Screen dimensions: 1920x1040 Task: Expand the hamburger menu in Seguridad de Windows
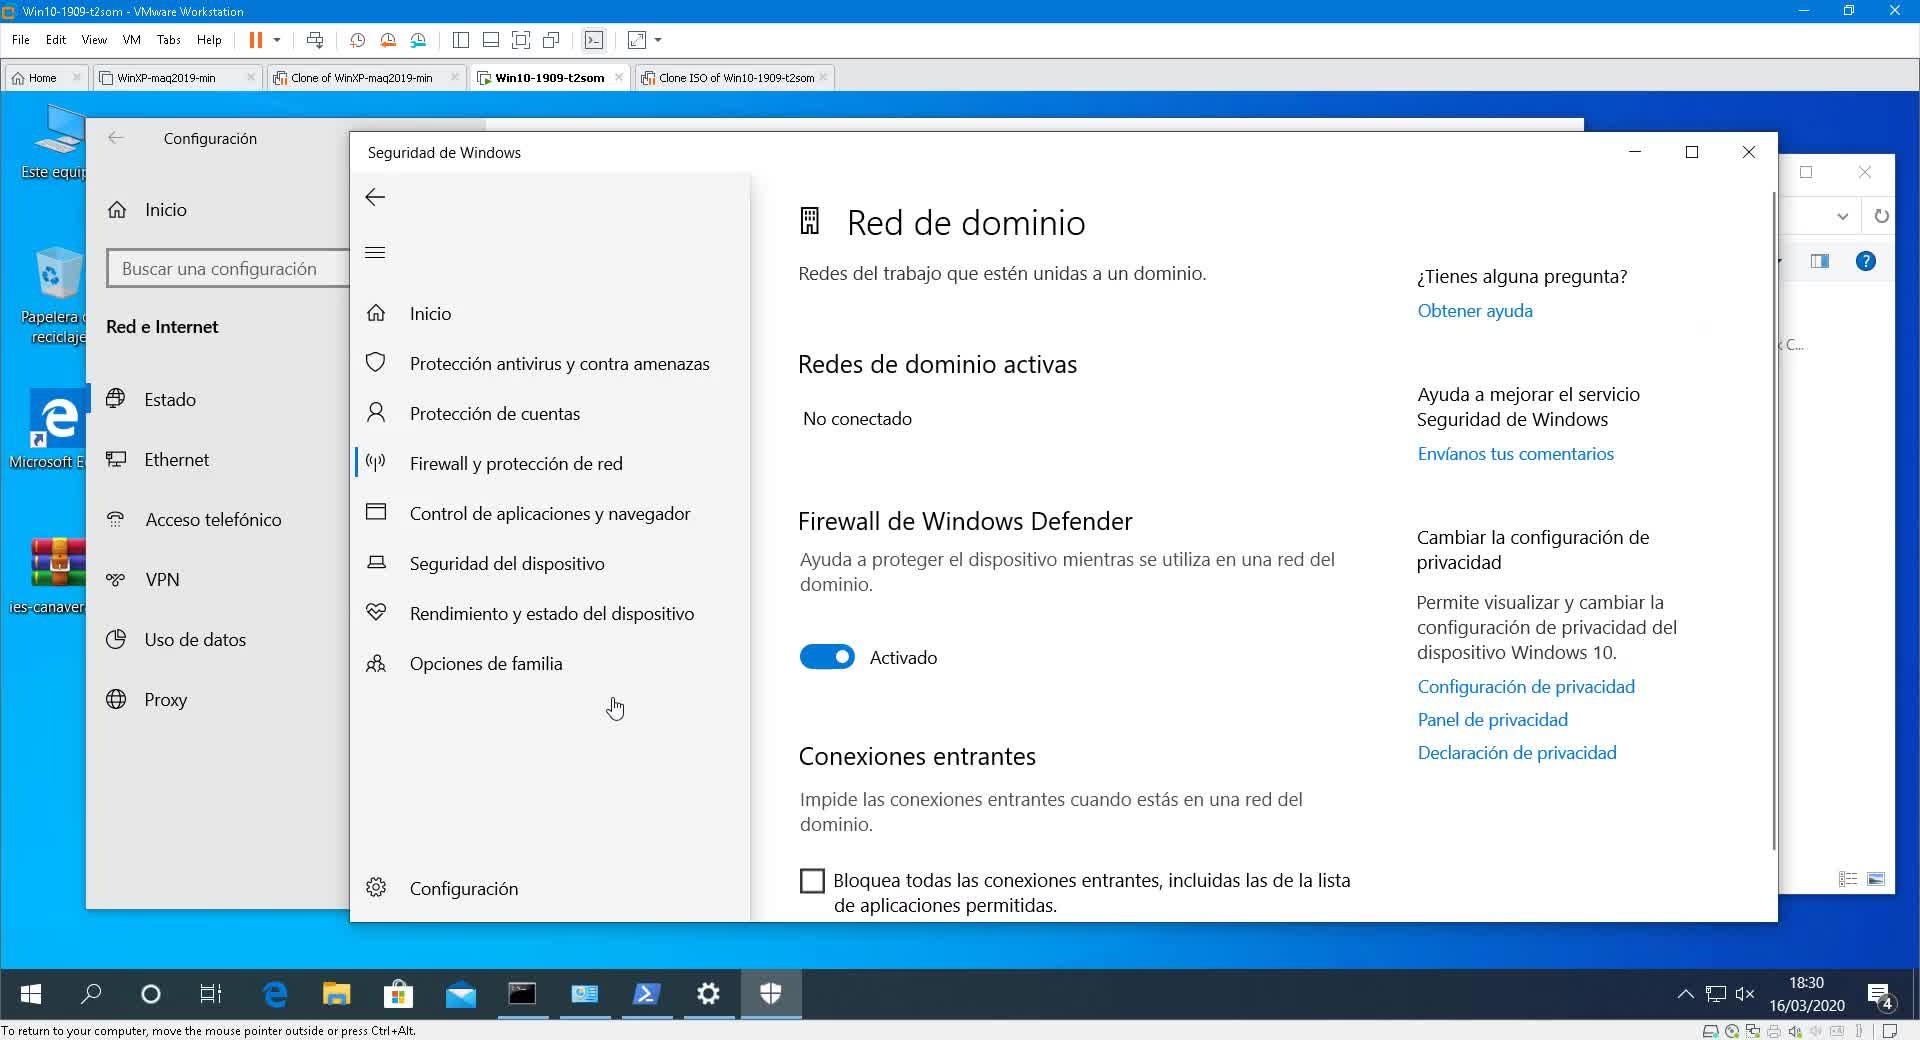point(375,252)
